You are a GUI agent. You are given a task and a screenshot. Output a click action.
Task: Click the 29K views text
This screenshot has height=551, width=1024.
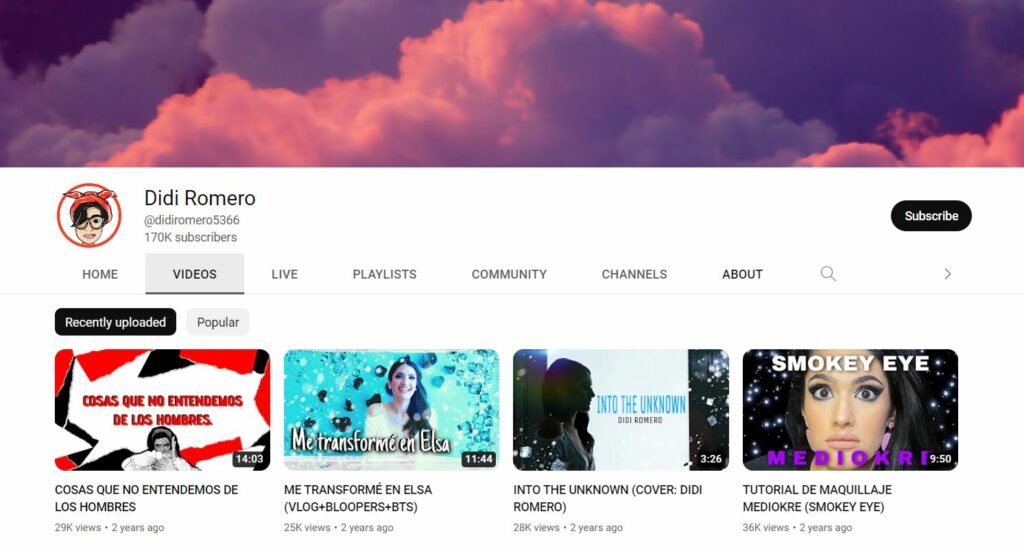(x=78, y=527)
